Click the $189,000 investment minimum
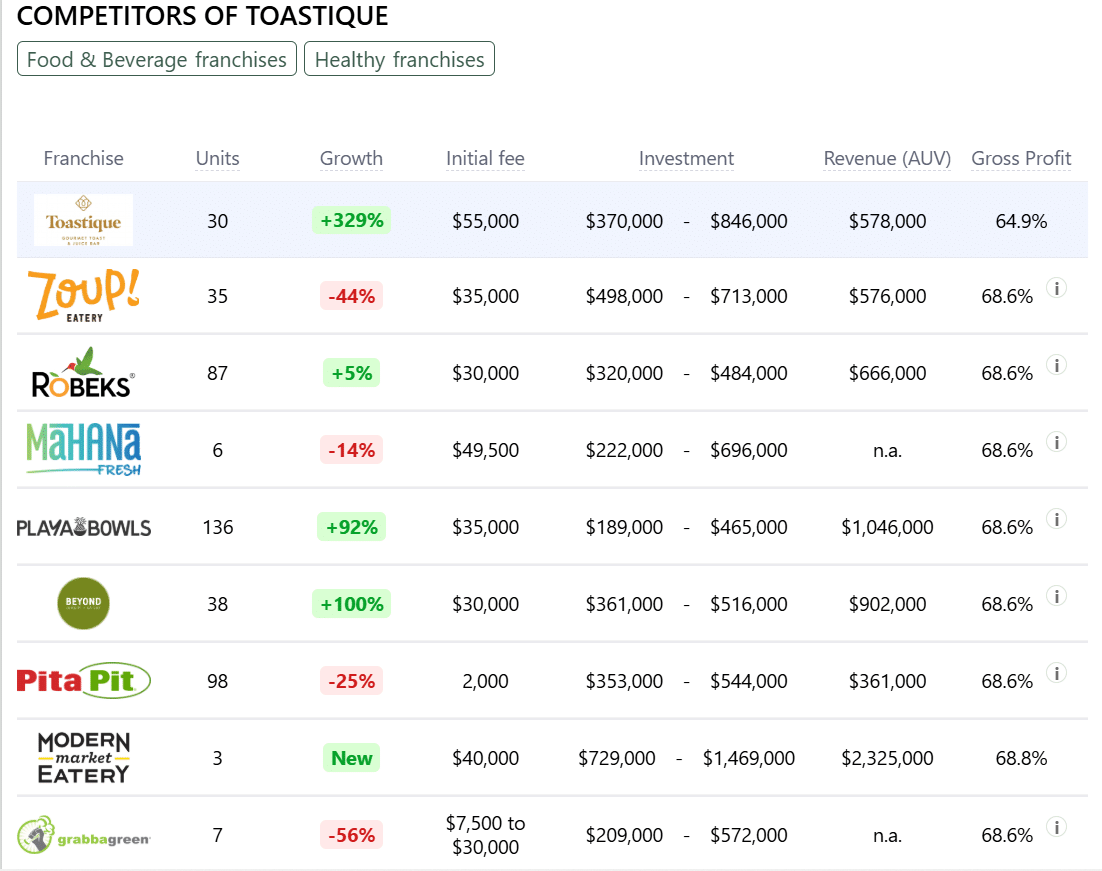The width and height of the screenshot is (1102, 871). point(624,527)
